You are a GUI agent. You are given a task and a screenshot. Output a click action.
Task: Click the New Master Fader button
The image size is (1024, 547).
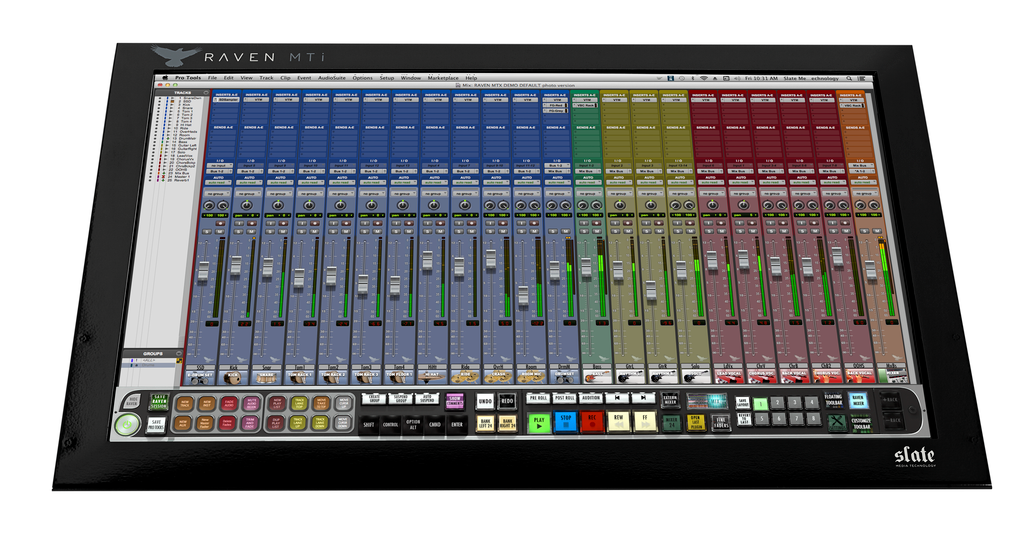(204, 423)
